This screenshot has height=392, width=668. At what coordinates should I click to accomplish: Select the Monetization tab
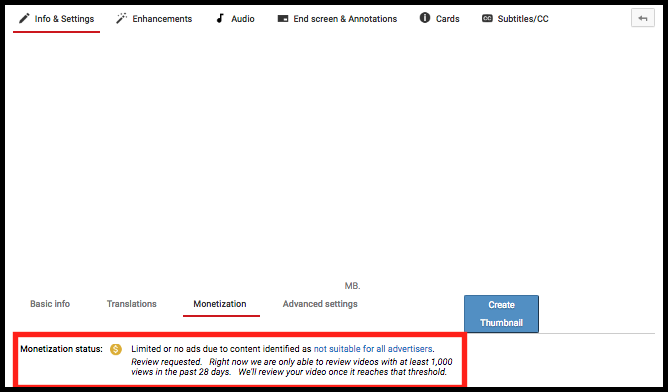point(220,304)
